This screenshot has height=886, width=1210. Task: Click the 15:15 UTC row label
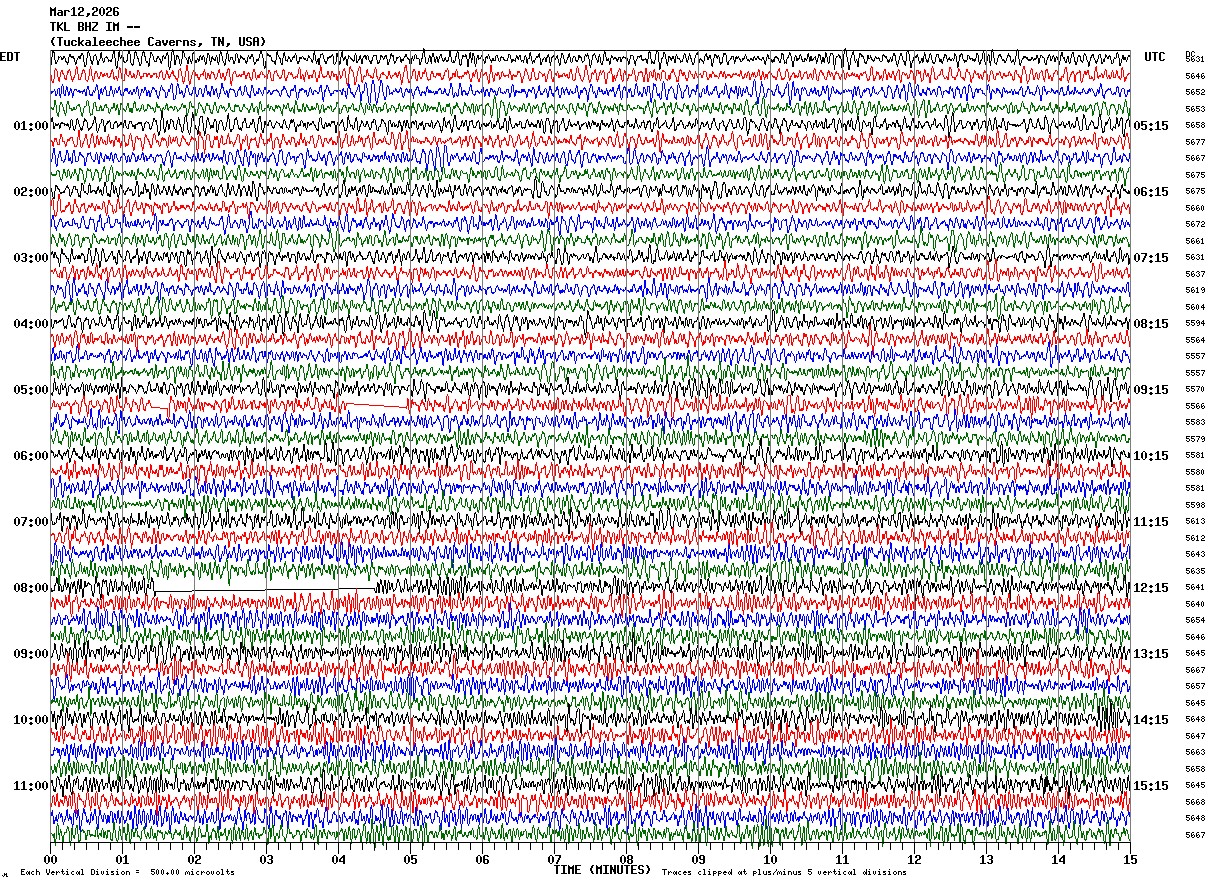point(1151,786)
